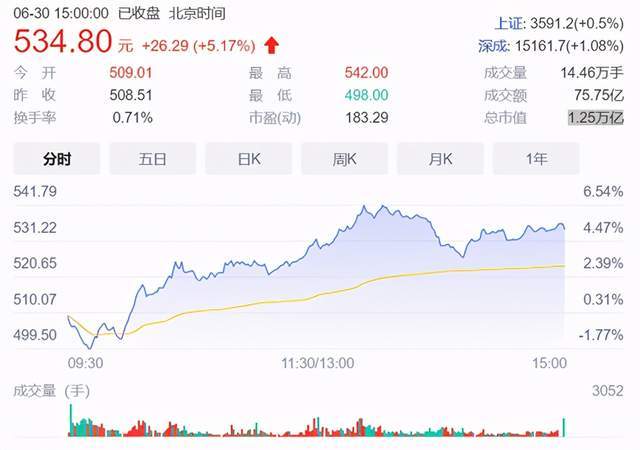Click the closing volume bar at 15:00
This screenshot has height=450, width=640.
pos(564,427)
